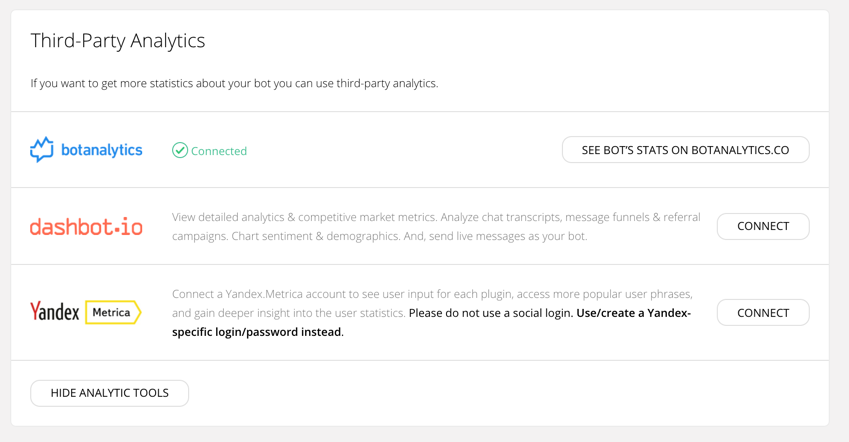The image size is (849, 442).
Task: Connect the Yandex Metrica account
Action: [763, 313]
